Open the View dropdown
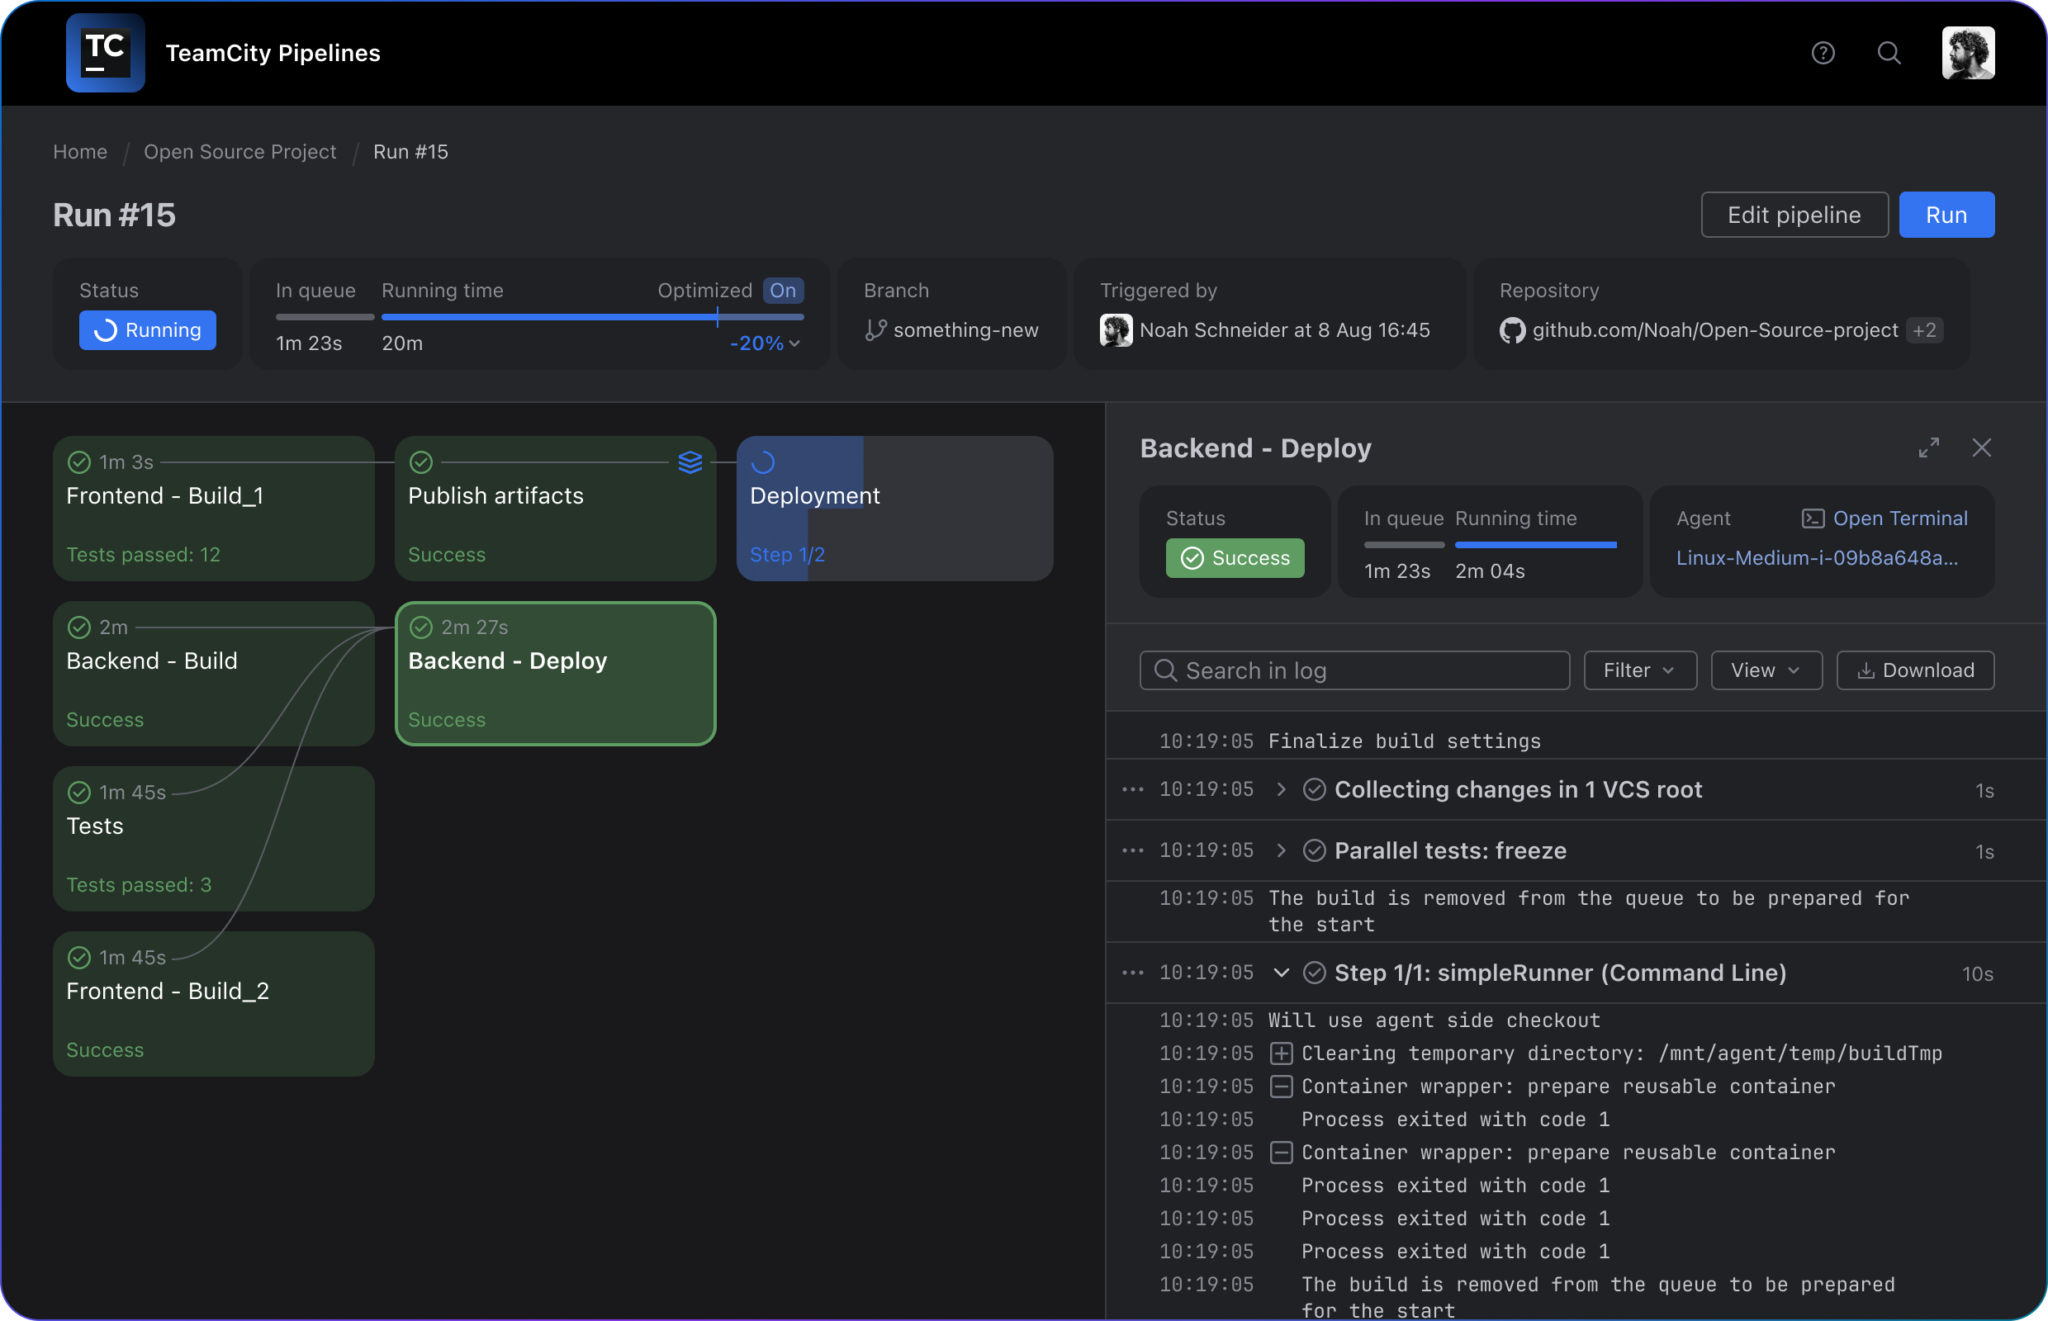This screenshot has height=1321, width=2048. (1765, 670)
